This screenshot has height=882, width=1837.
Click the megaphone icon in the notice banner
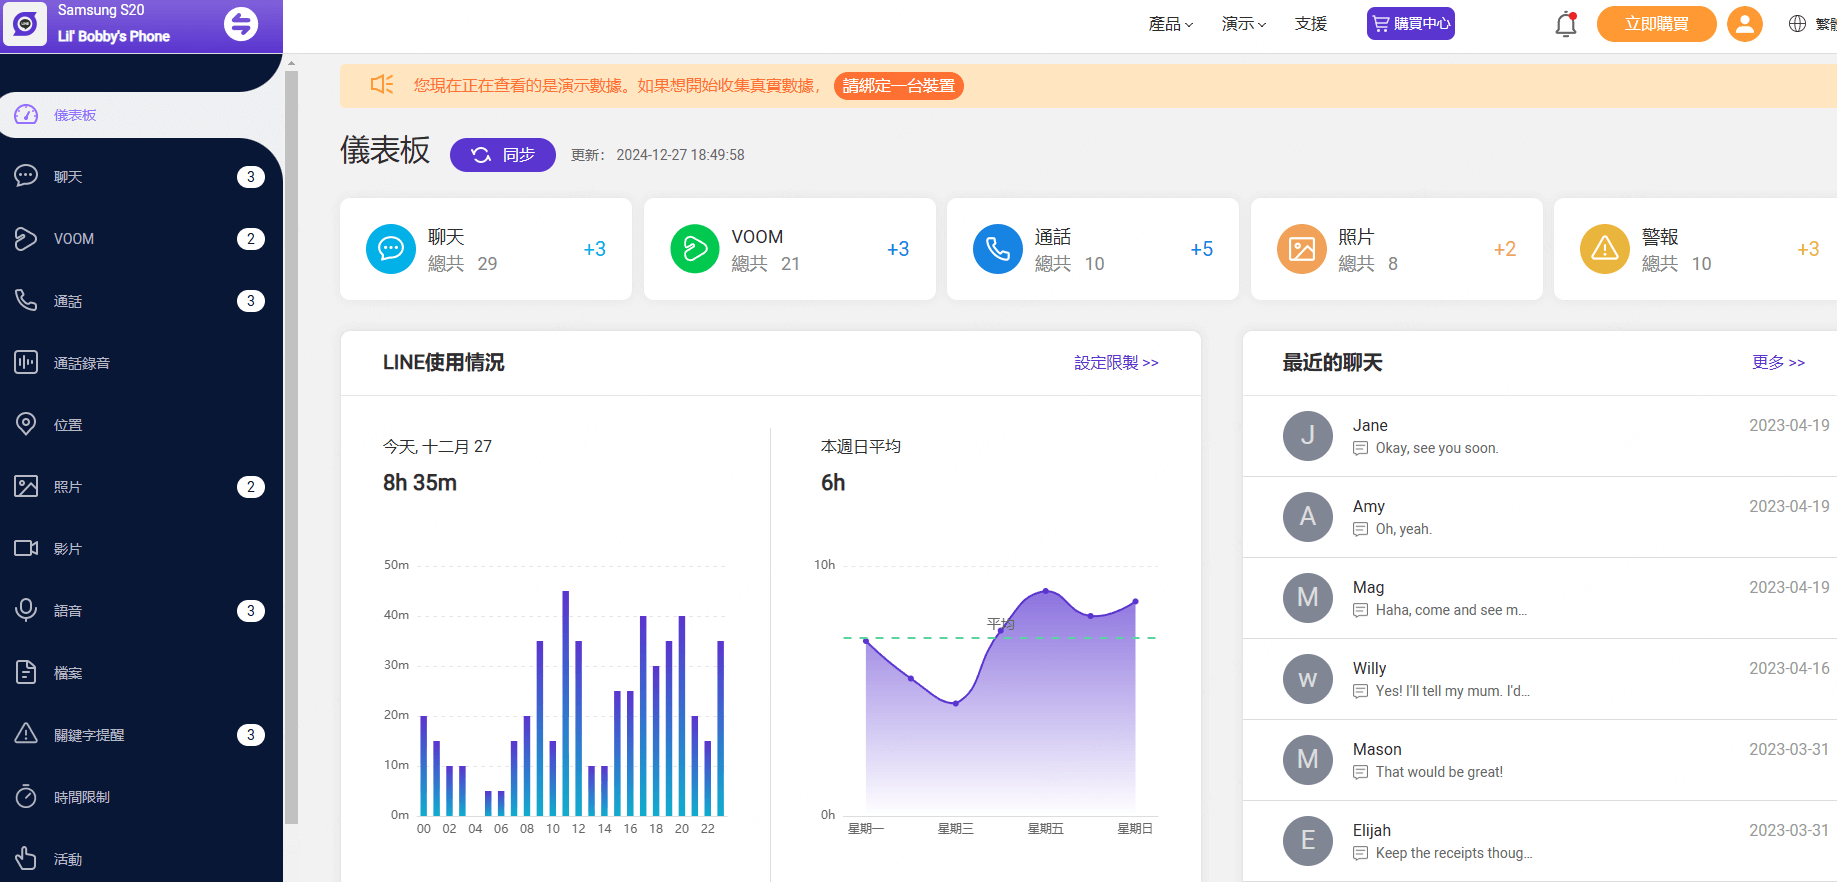point(382,85)
